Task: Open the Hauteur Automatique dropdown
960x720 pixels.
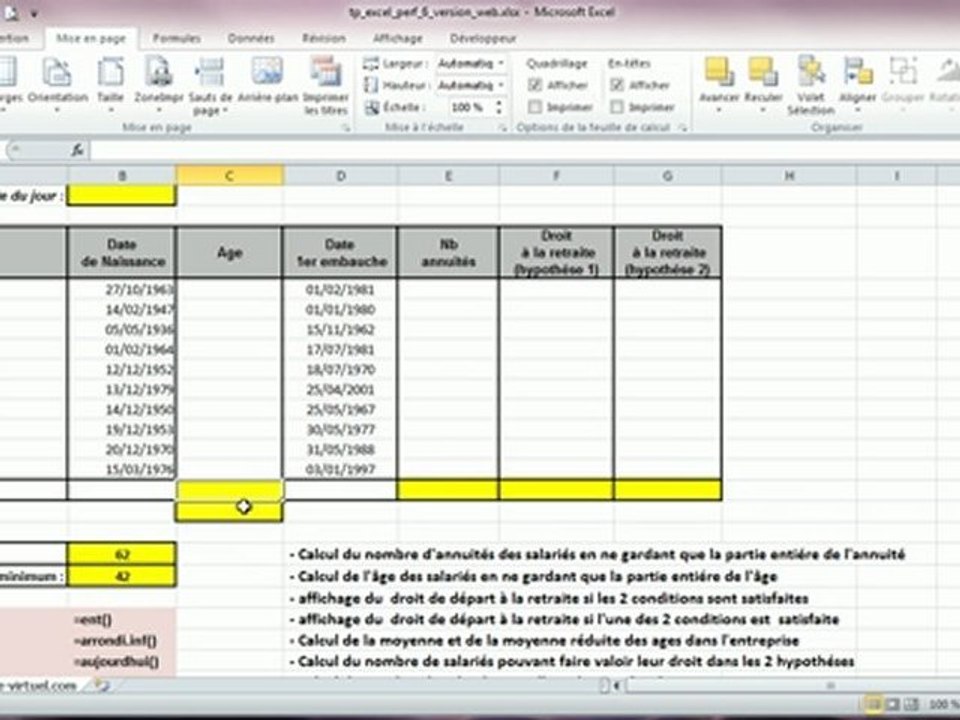Action: (501, 85)
